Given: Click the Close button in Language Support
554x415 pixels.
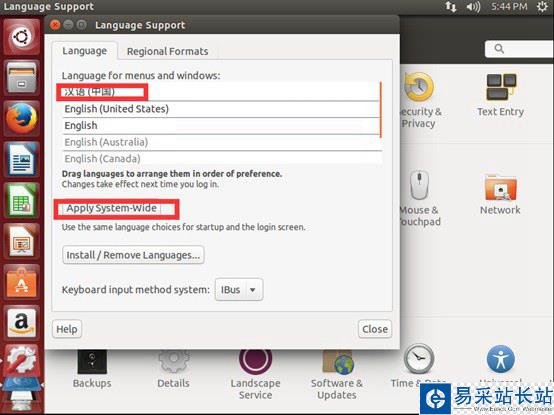Looking at the screenshot, I should point(375,329).
